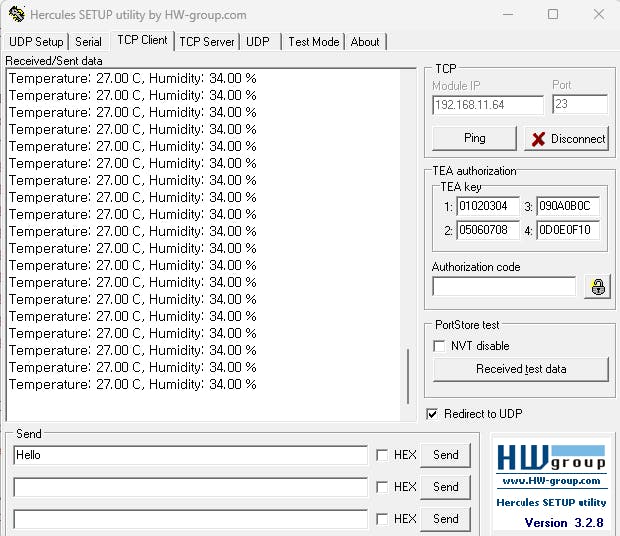Click the padlock authorization icon

coord(598,287)
